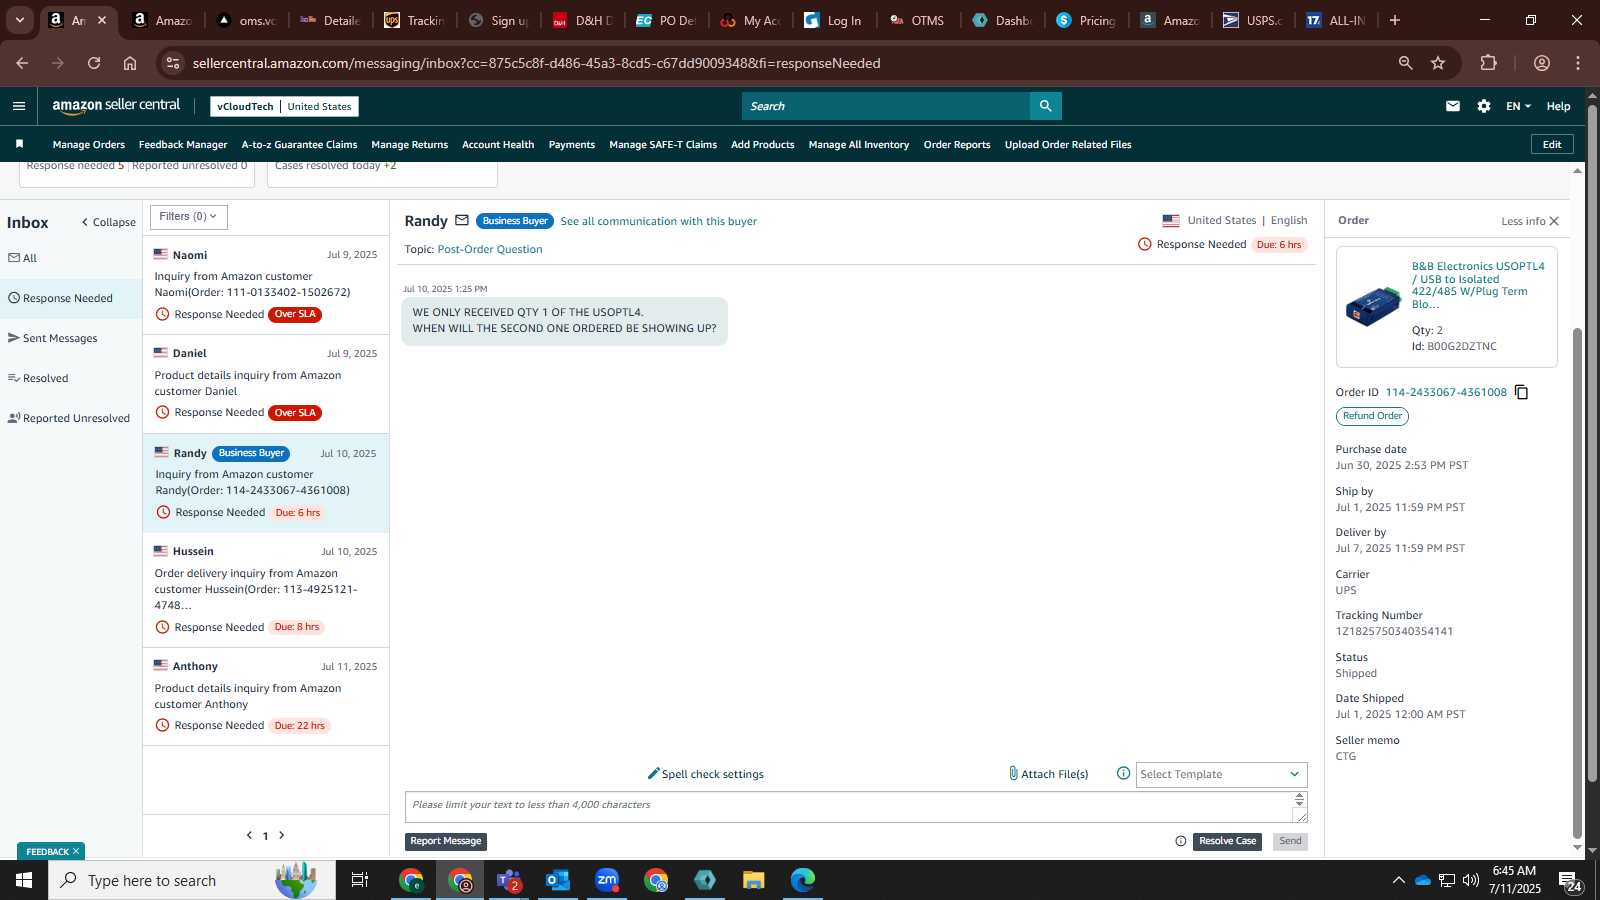Click info icon beside Resolve Case
Screen dimensions: 1600x900
pos(1181,841)
